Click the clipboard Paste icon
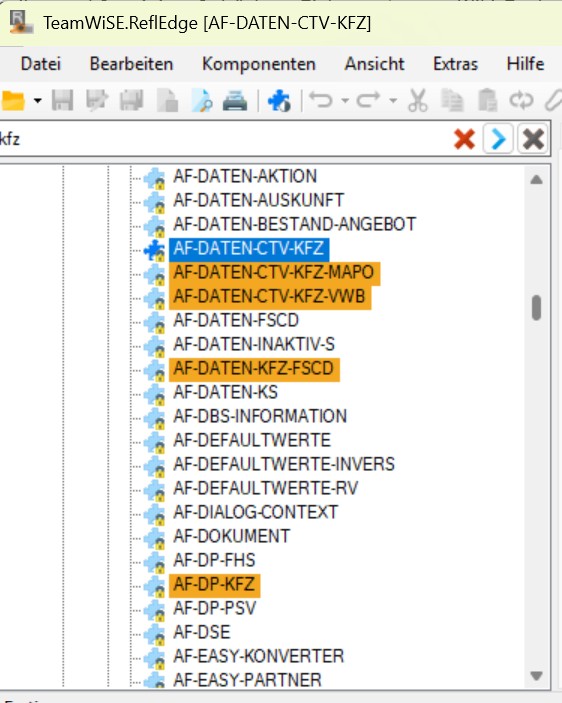This screenshot has height=703, width=562. [487, 100]
